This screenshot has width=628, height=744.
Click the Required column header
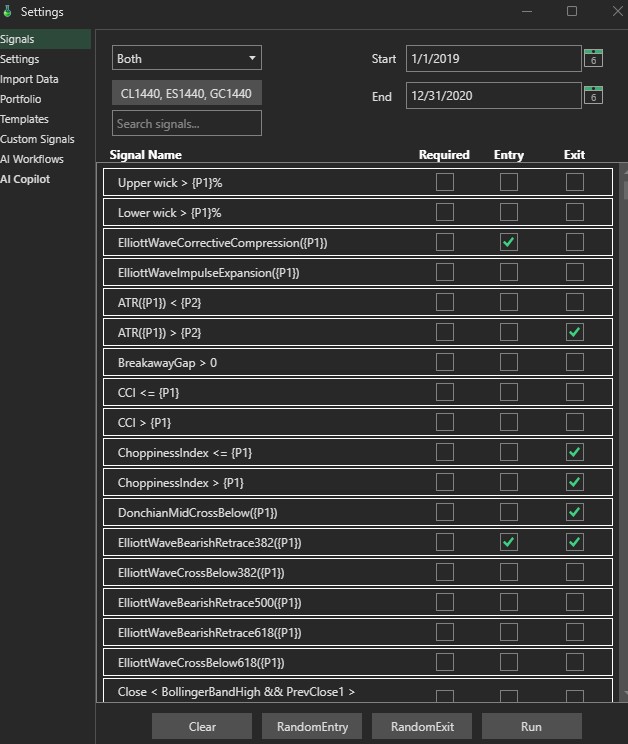coord(444,155)
